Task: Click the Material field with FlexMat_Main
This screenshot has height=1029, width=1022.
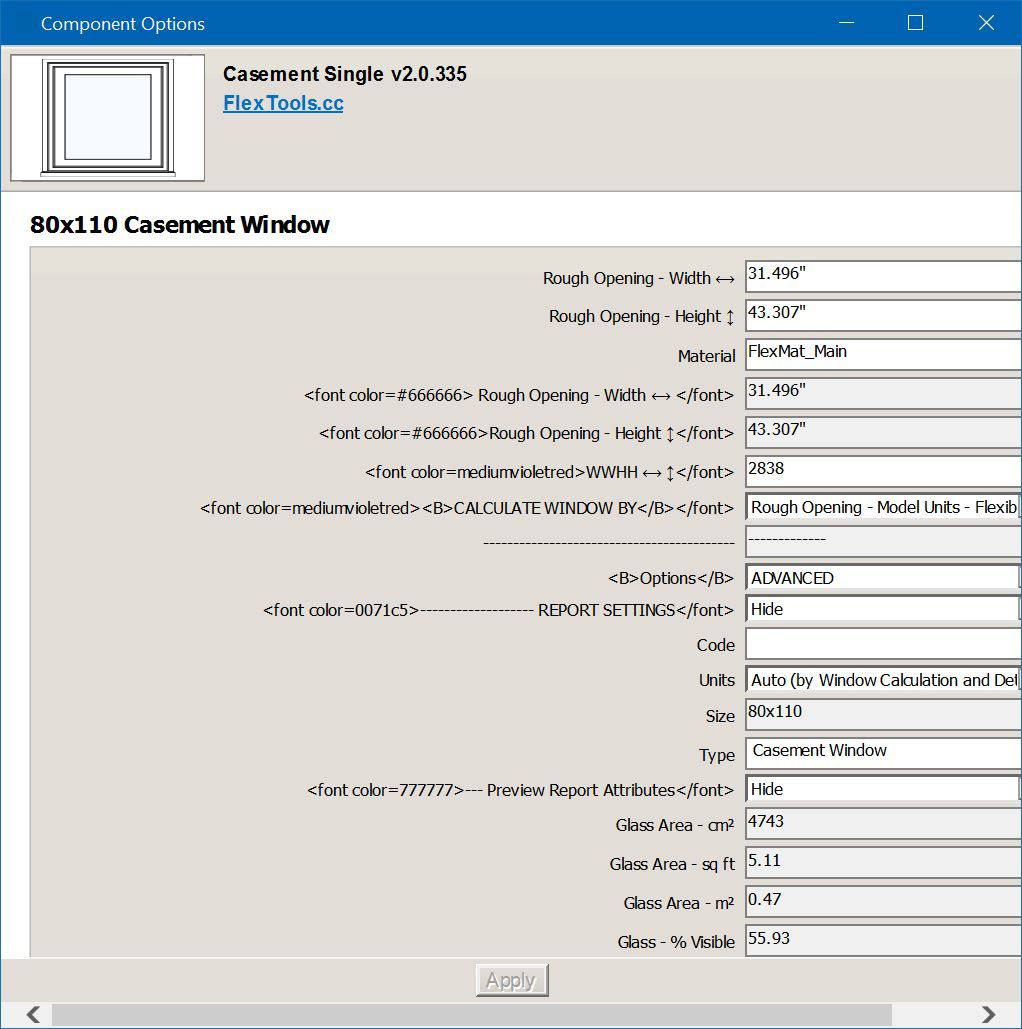Action: click(882, 354)
